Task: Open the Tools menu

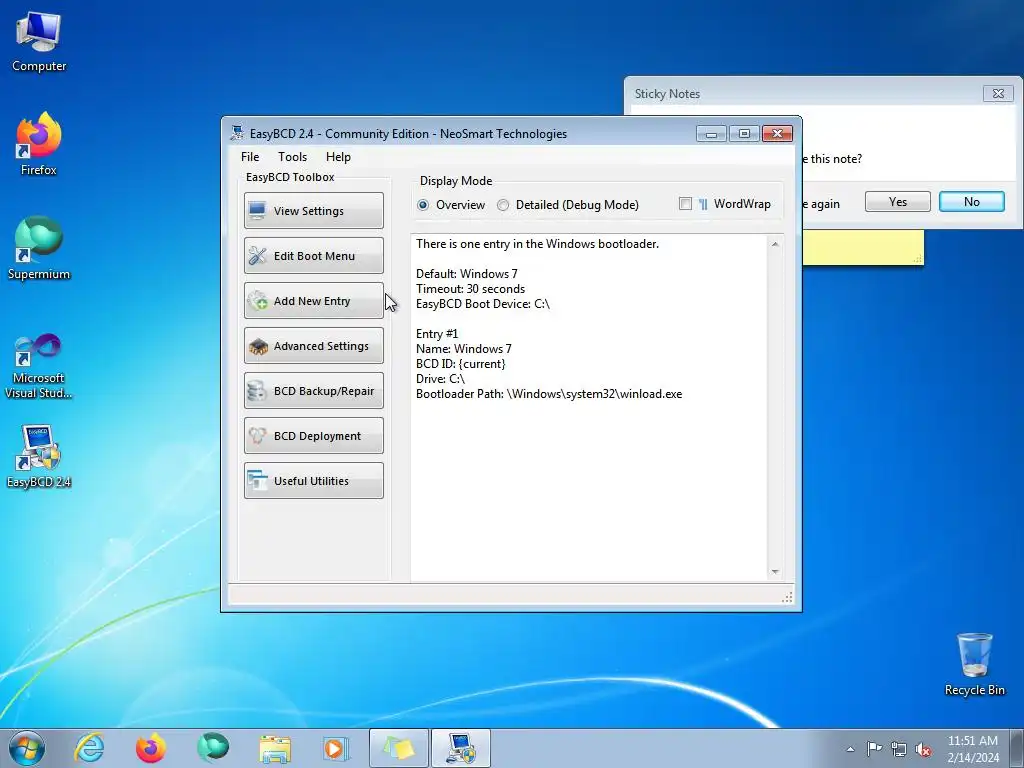Action: 292,157
